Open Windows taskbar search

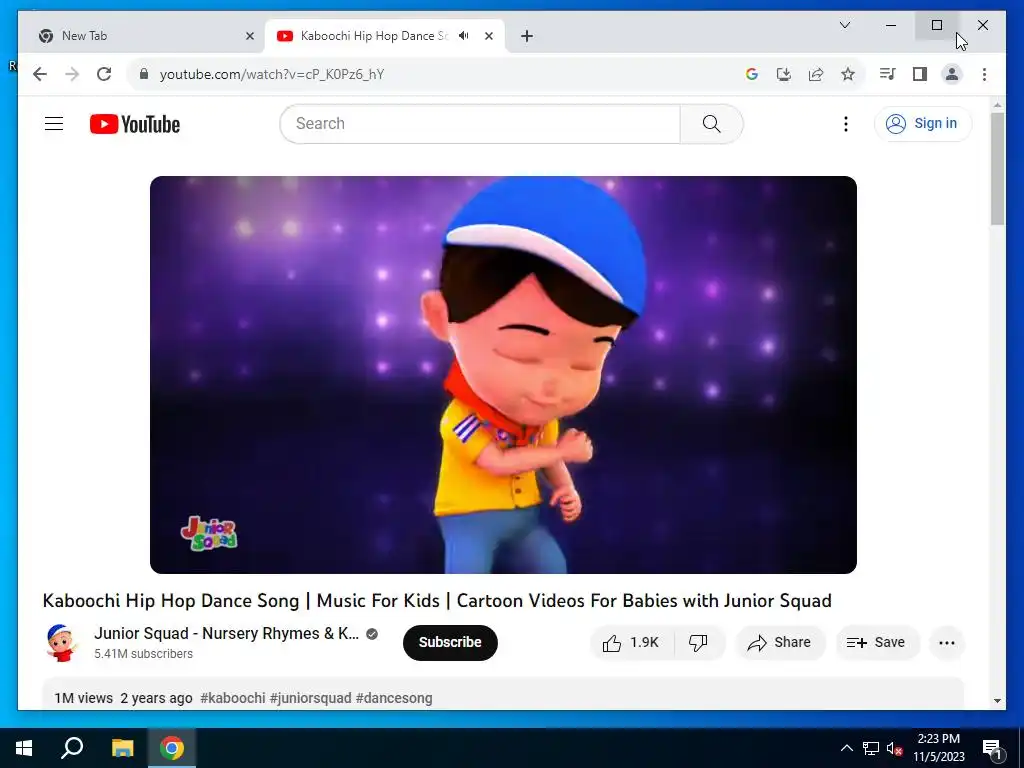point(72,748)
